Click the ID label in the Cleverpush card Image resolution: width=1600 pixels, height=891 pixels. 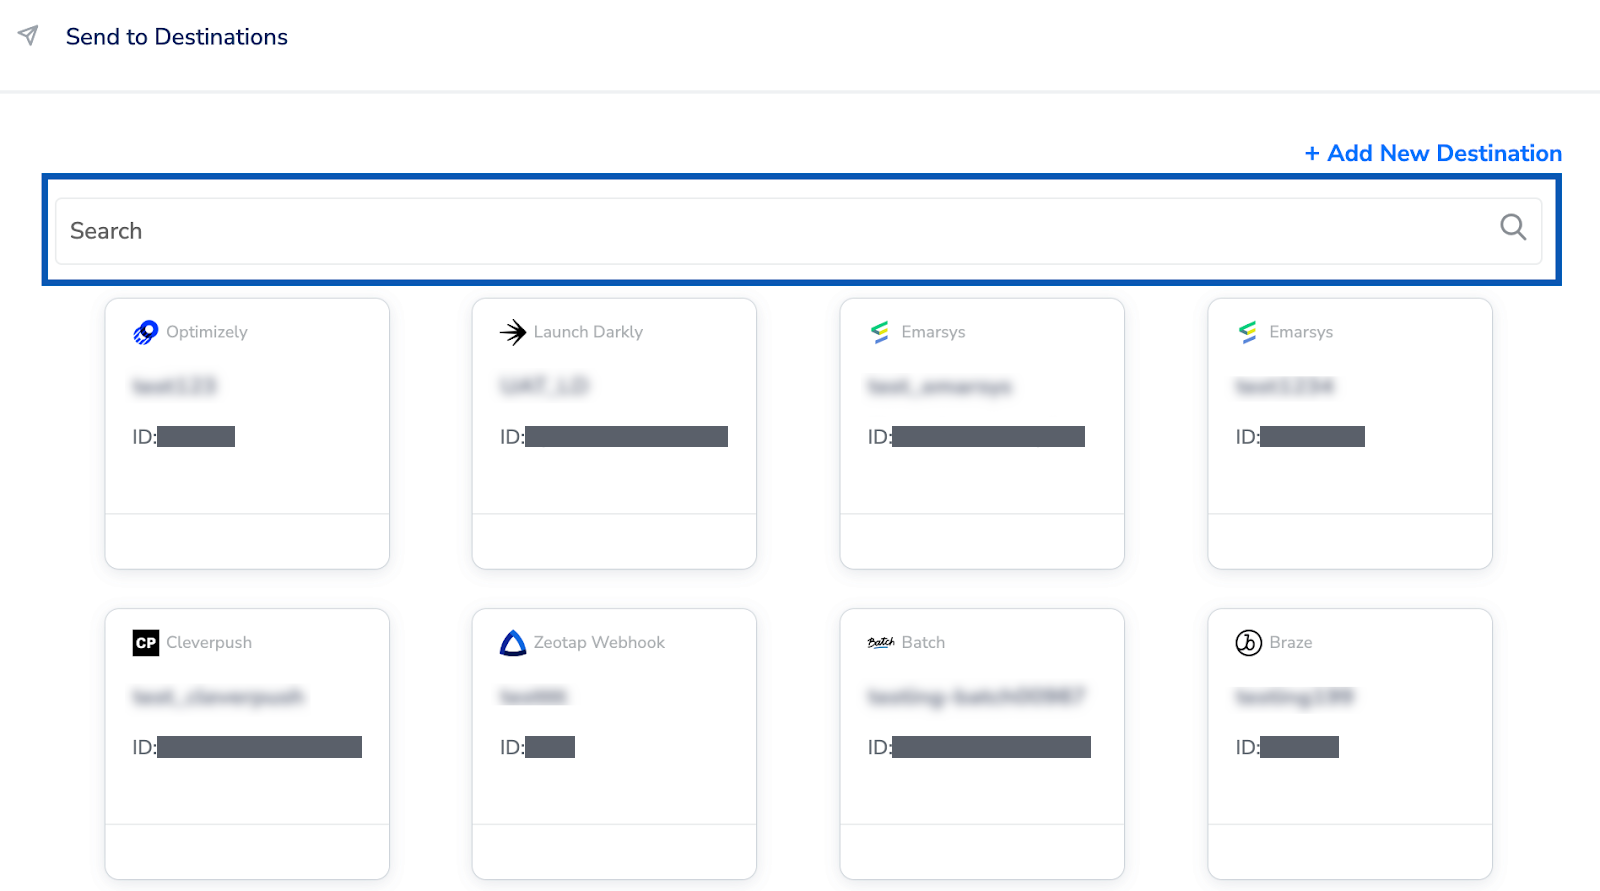pyautogui.click(x=144, y=747)
